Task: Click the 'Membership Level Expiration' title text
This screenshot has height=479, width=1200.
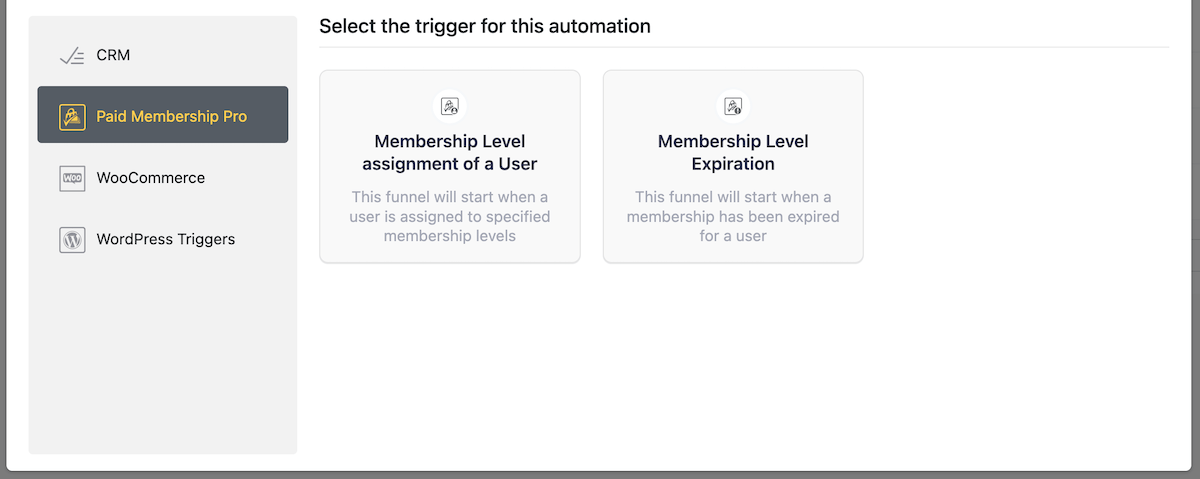Action: [733, 153]
